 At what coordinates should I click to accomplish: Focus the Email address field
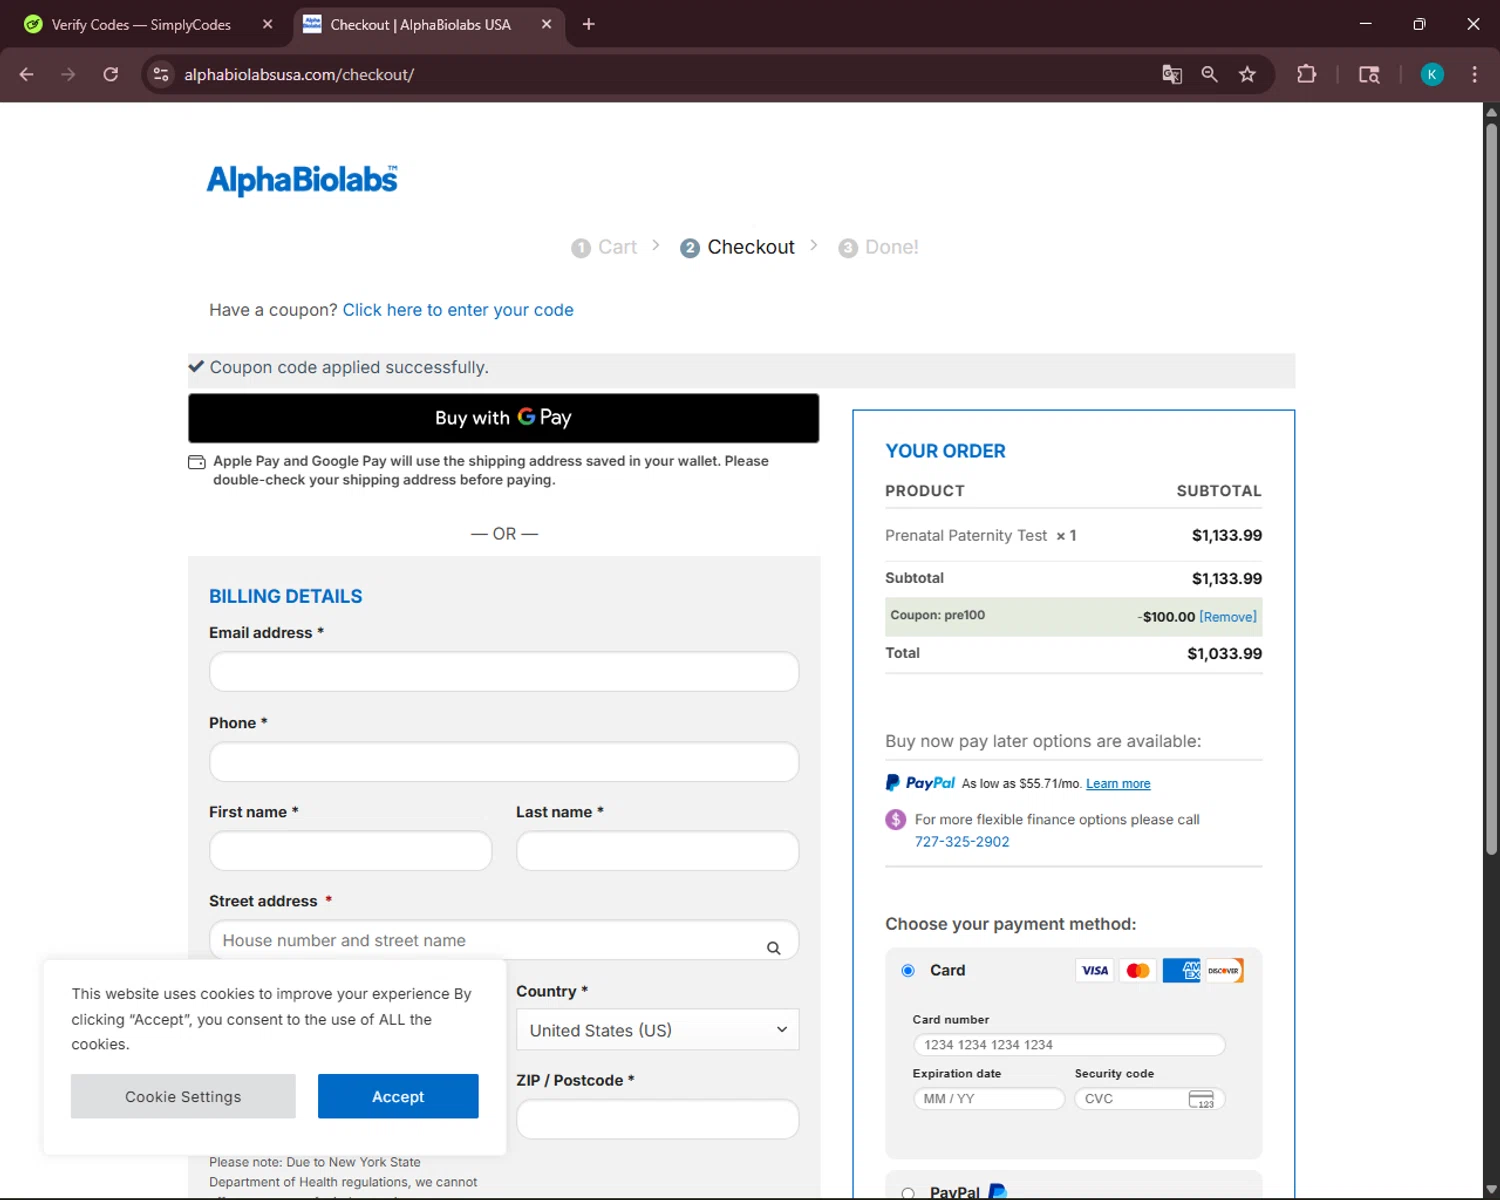[504, 672]
